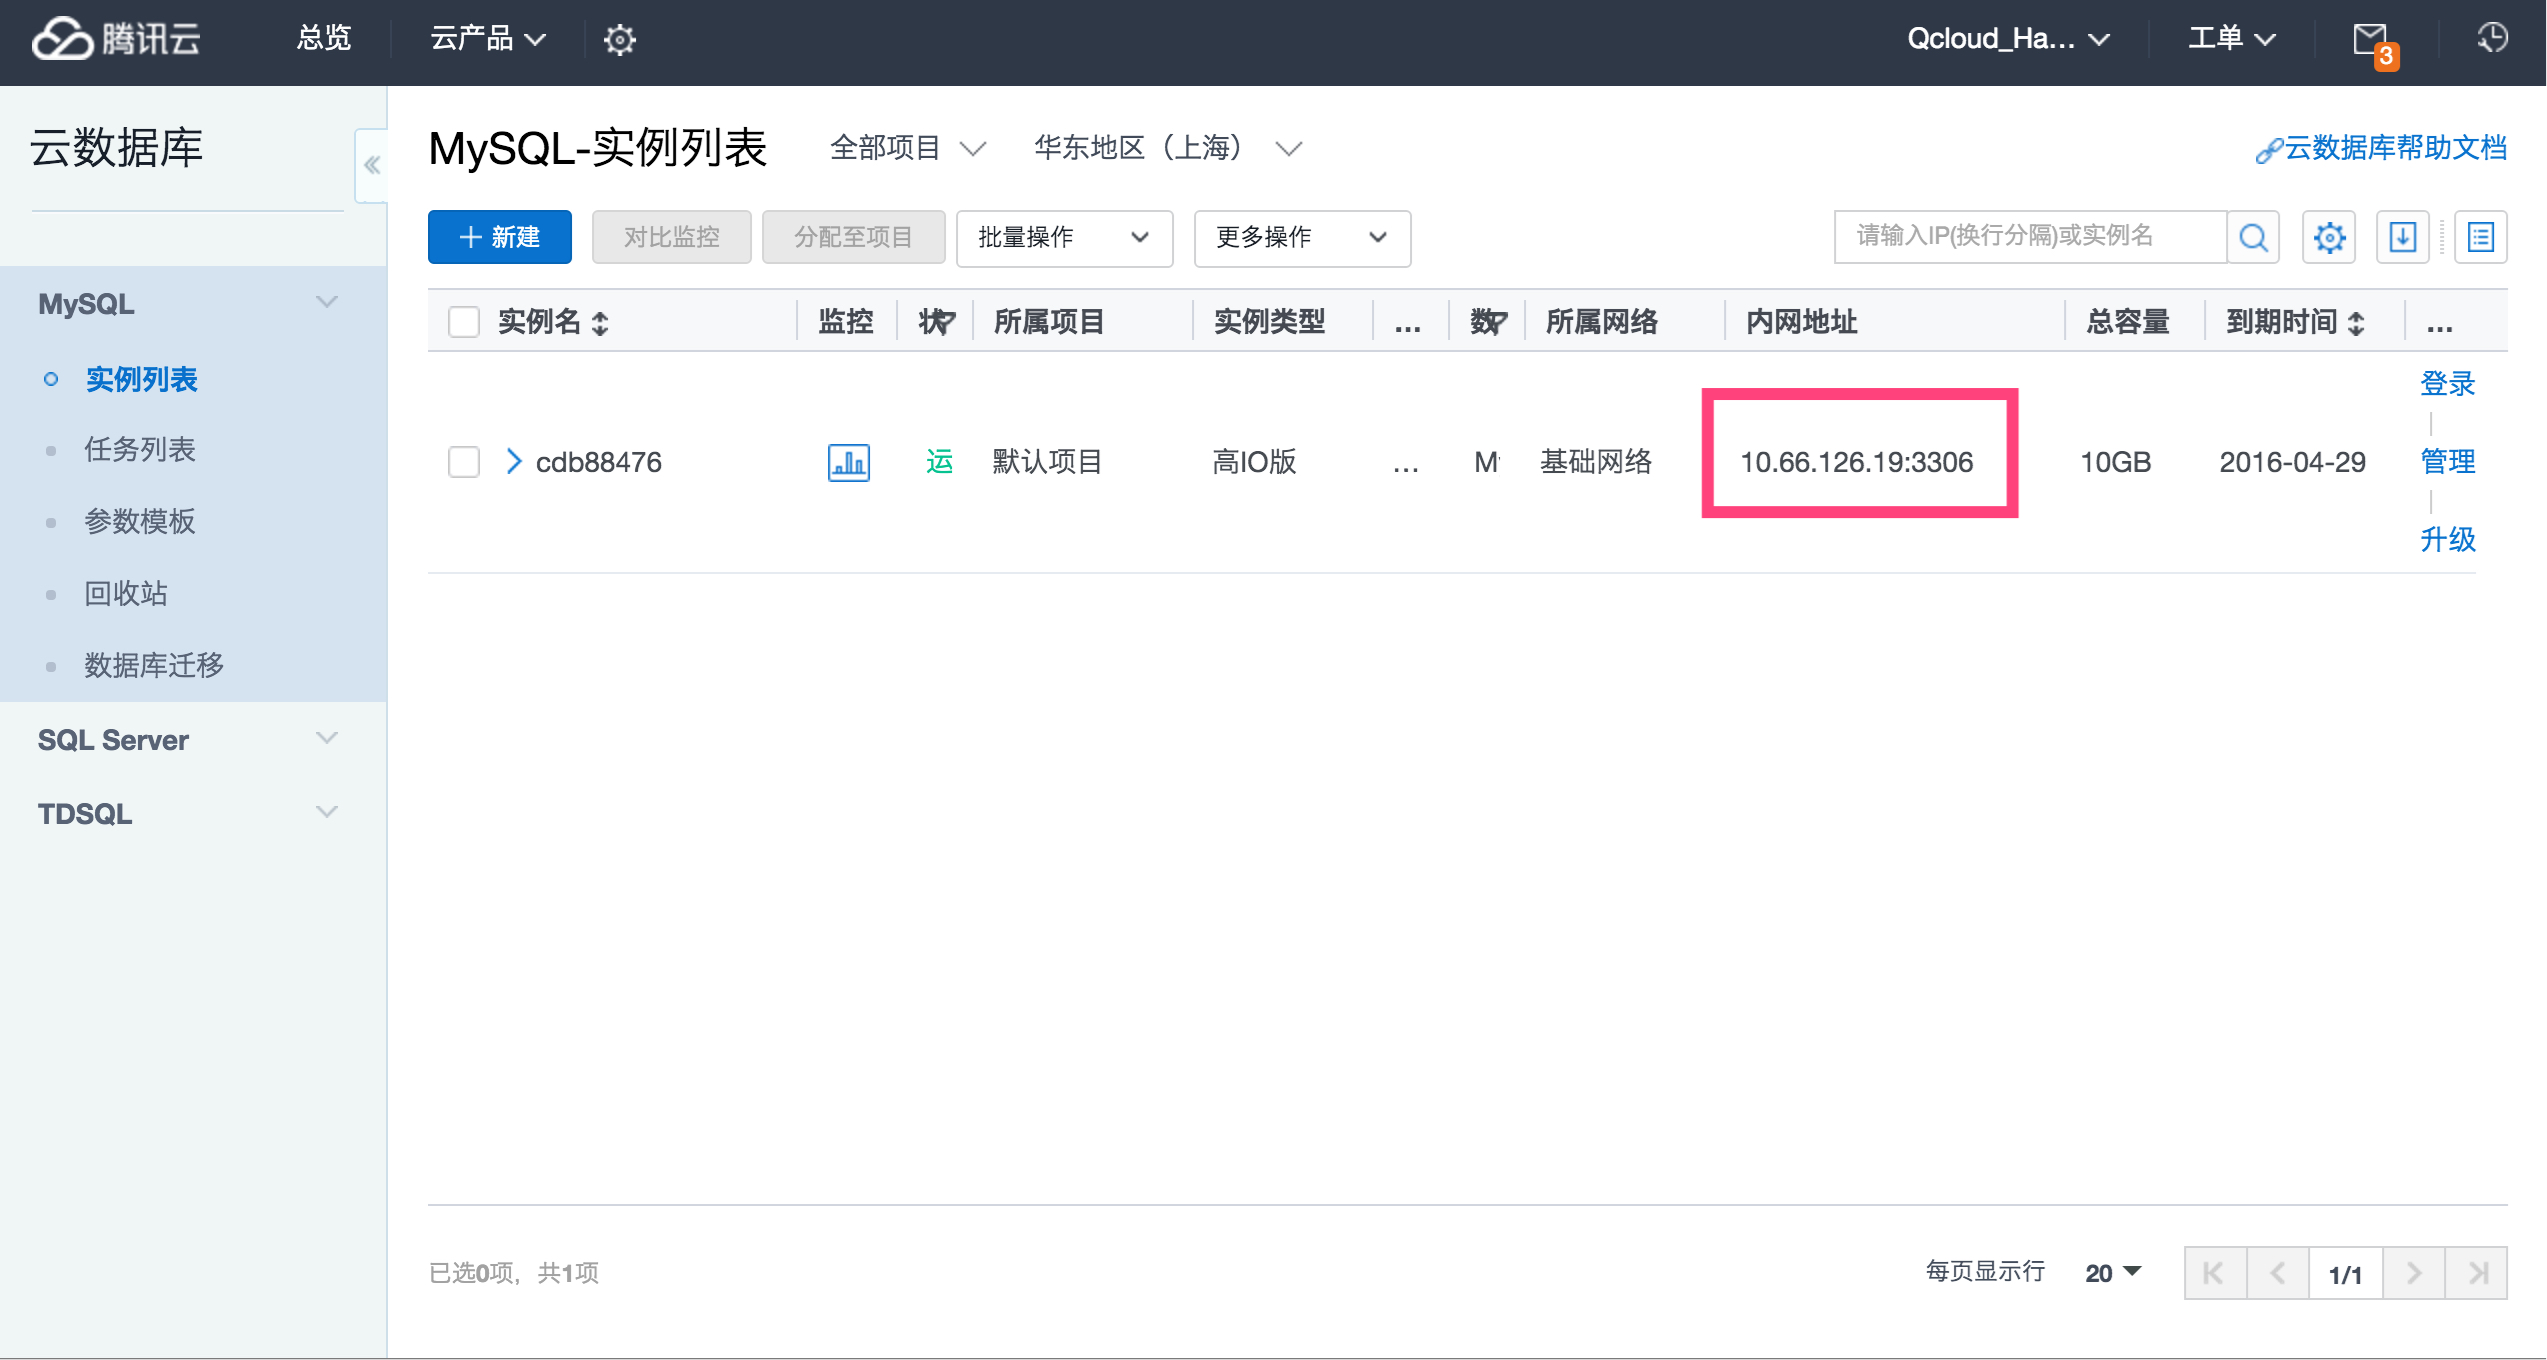Click the 升级 link for cdb88476

[x=2447, y=540]
